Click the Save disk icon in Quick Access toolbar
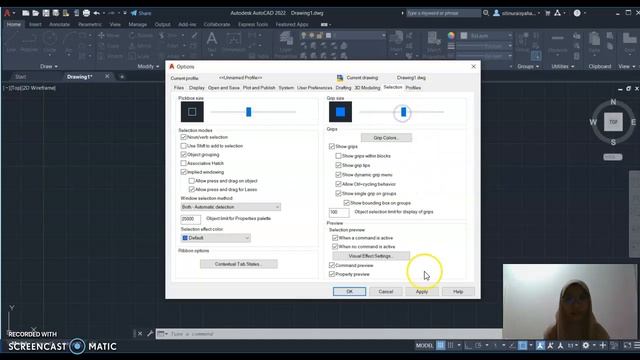This screenshot has width=640, height=360. (46, 13)
